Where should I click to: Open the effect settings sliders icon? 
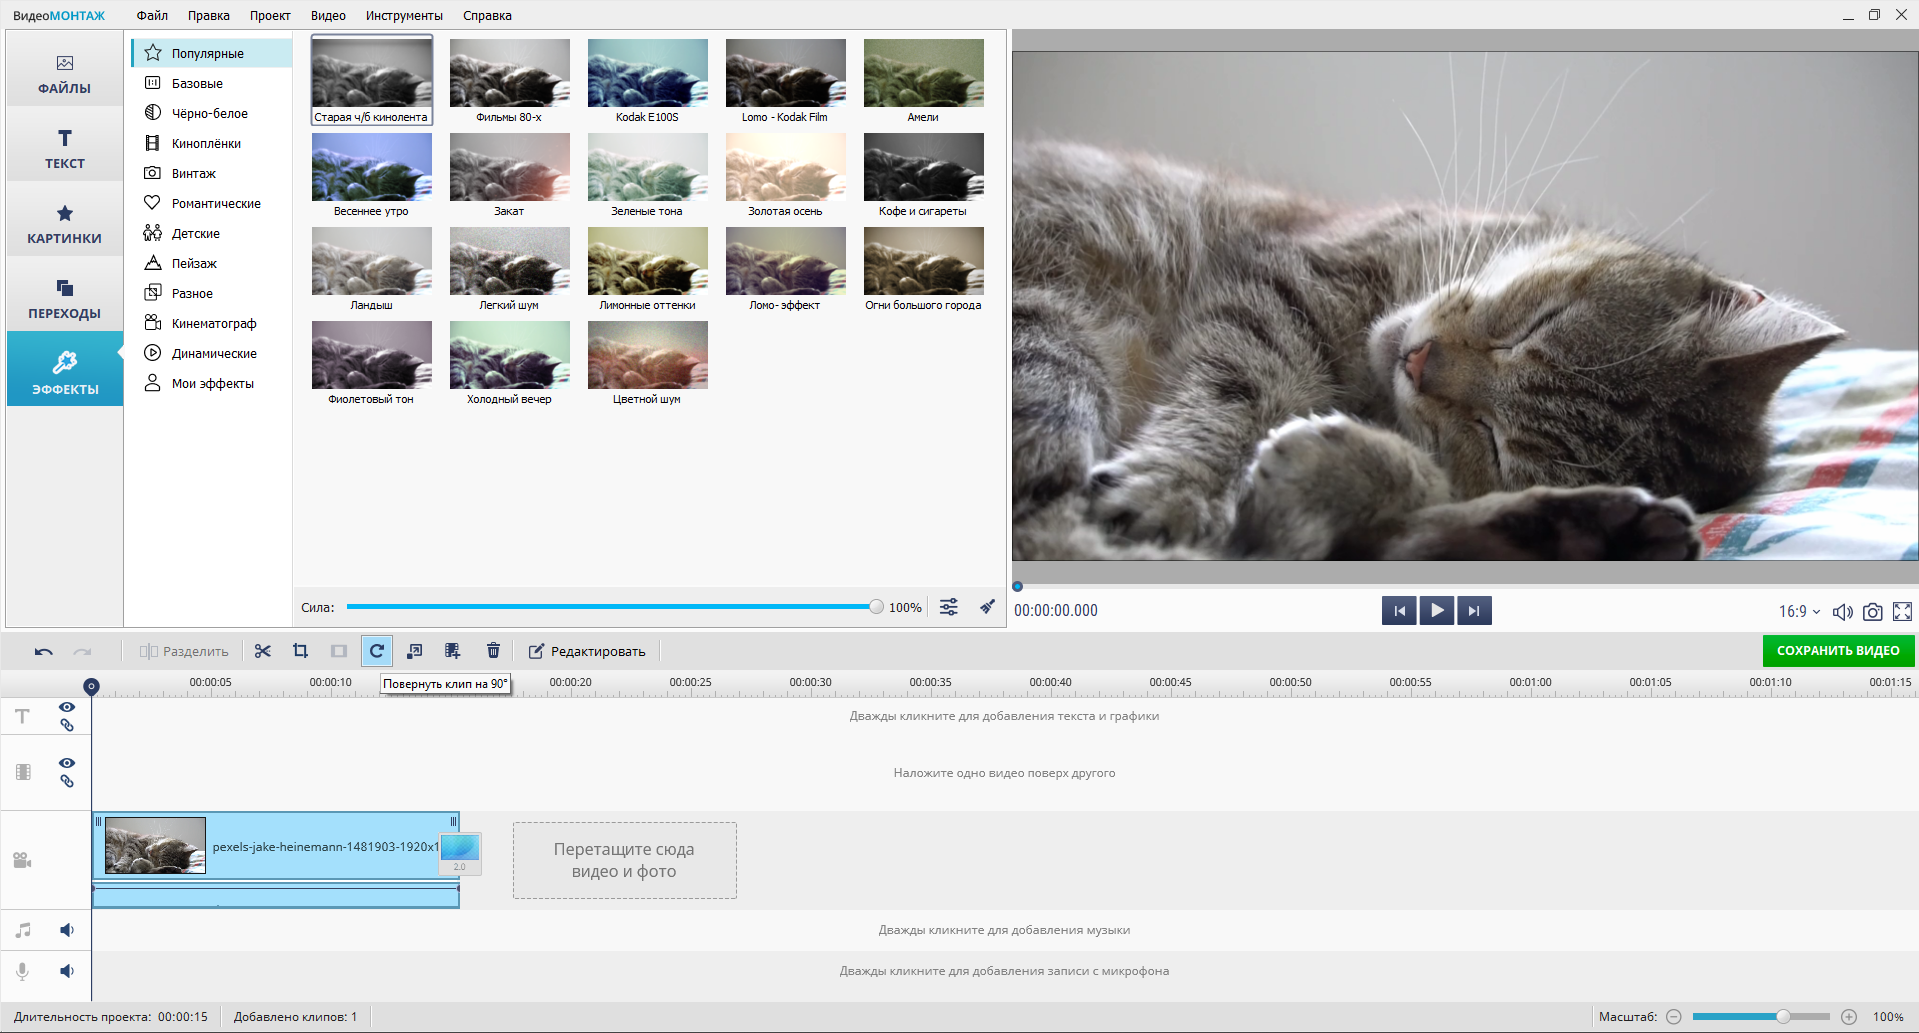pos(949,607)
